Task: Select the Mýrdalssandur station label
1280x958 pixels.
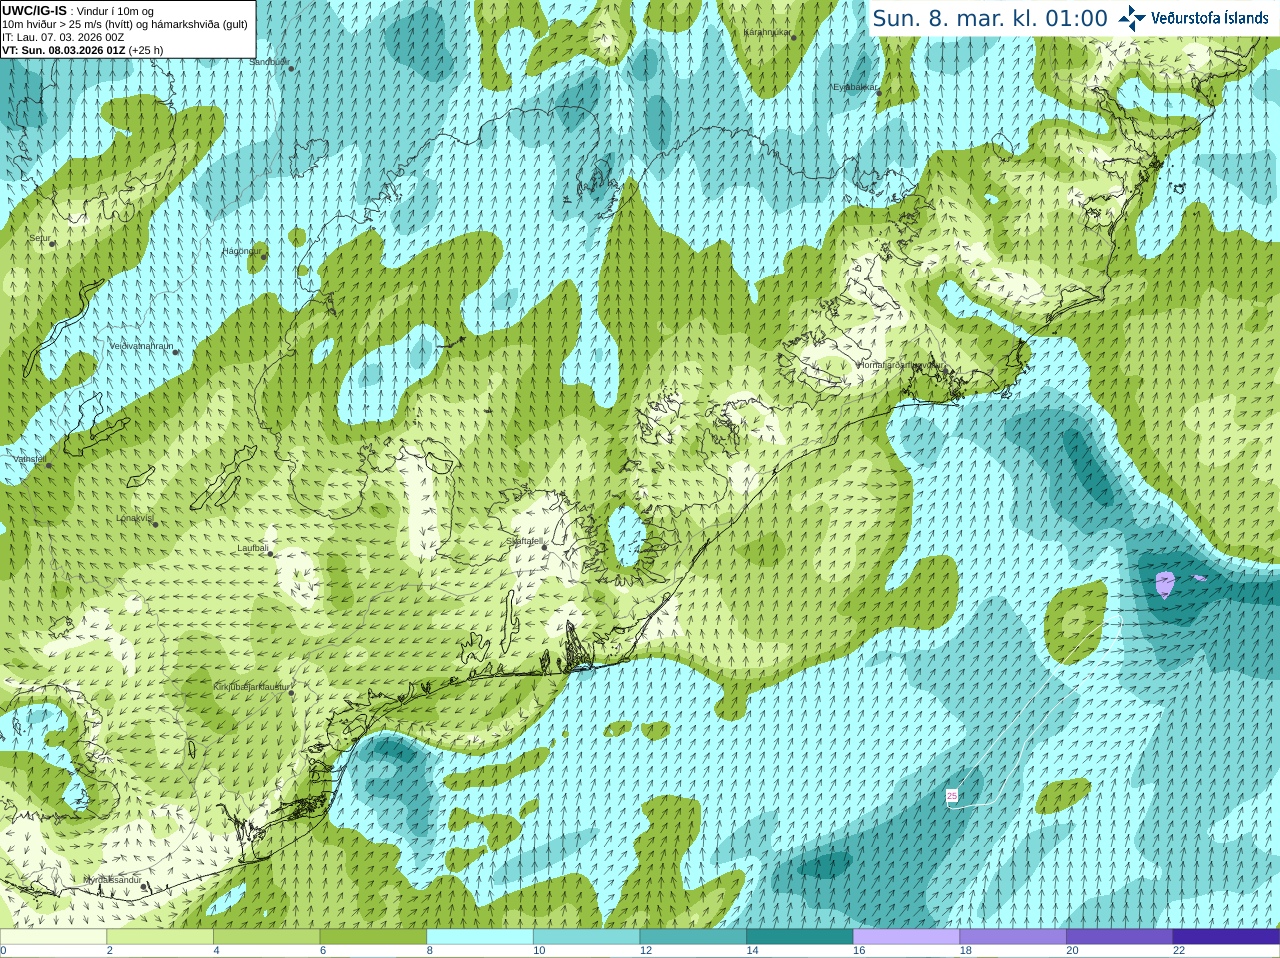Action: point(112,879)
